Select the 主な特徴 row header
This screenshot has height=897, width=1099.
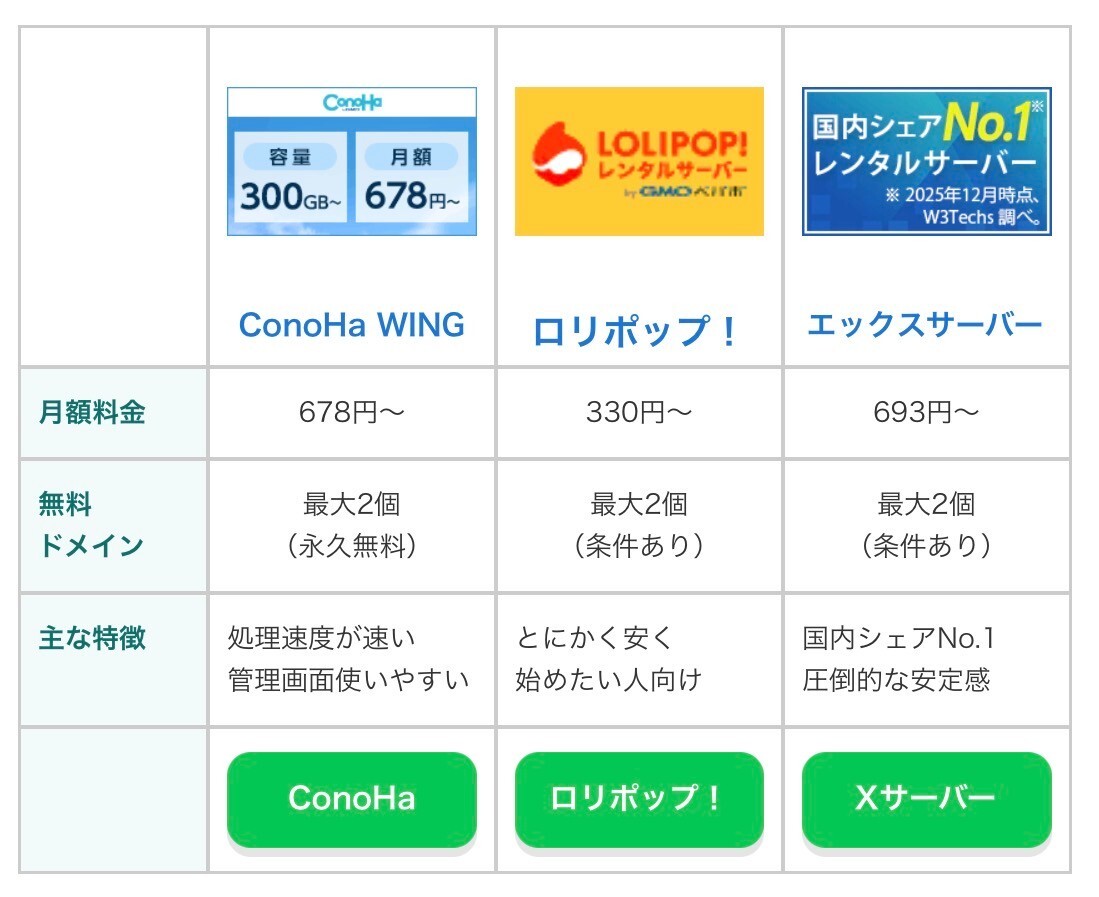point(114,659)
